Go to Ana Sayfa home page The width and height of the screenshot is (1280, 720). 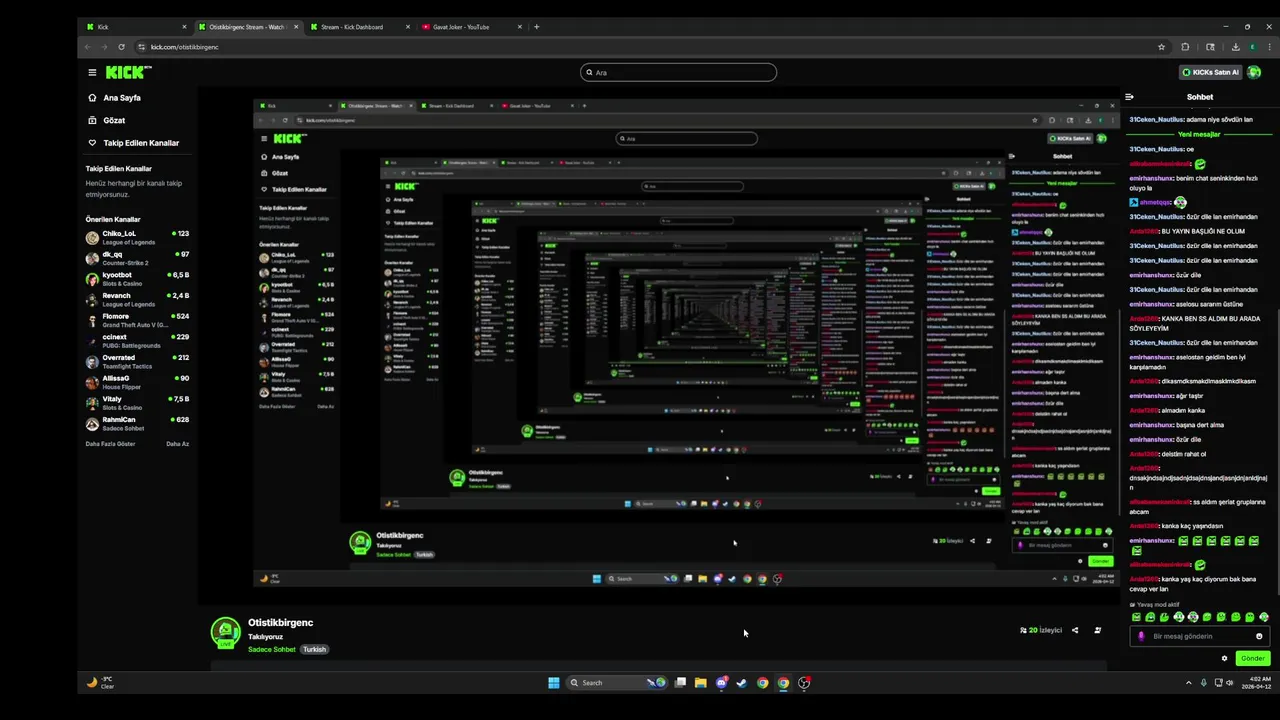click(121, 98)
